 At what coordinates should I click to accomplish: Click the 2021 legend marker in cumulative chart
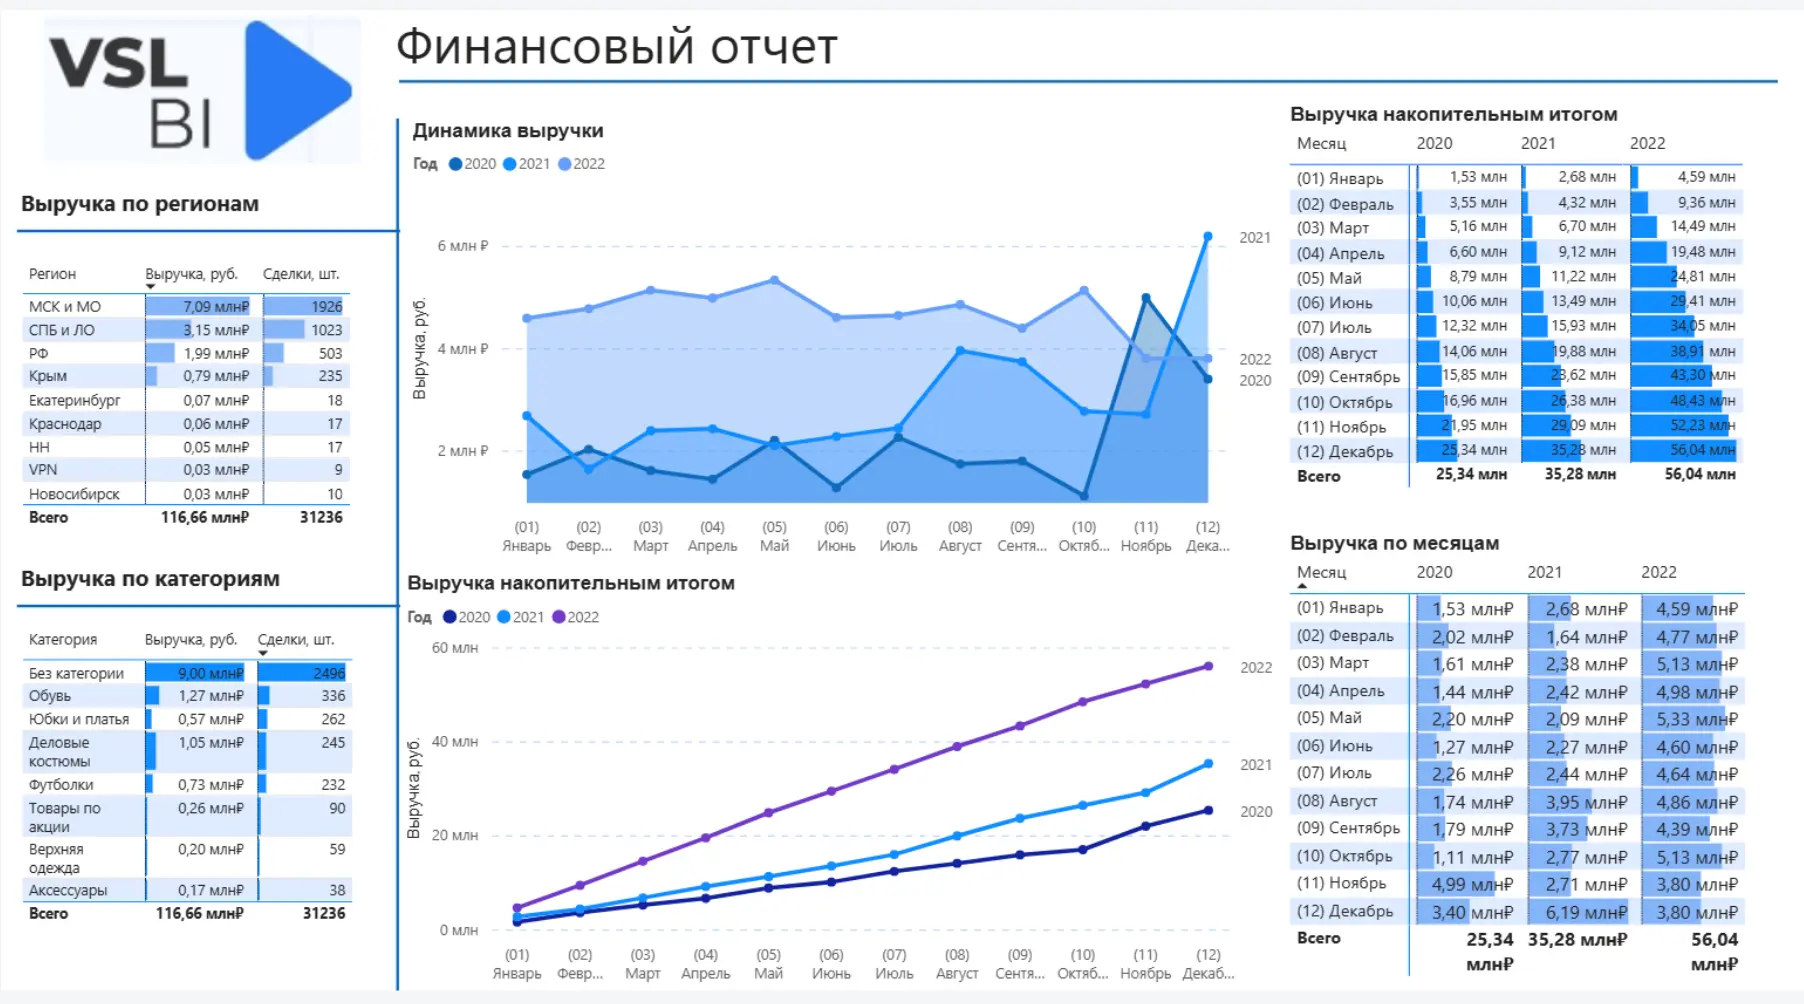coord(505,617)
